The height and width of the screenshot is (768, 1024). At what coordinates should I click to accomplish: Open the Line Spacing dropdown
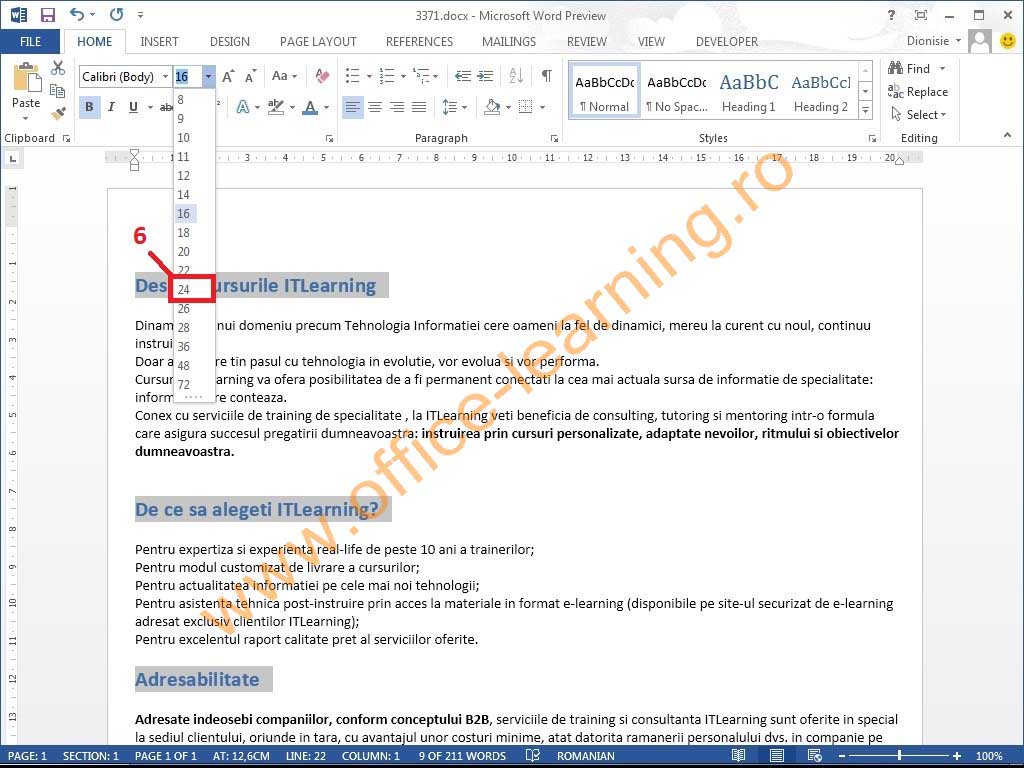(x=455, y=107)
